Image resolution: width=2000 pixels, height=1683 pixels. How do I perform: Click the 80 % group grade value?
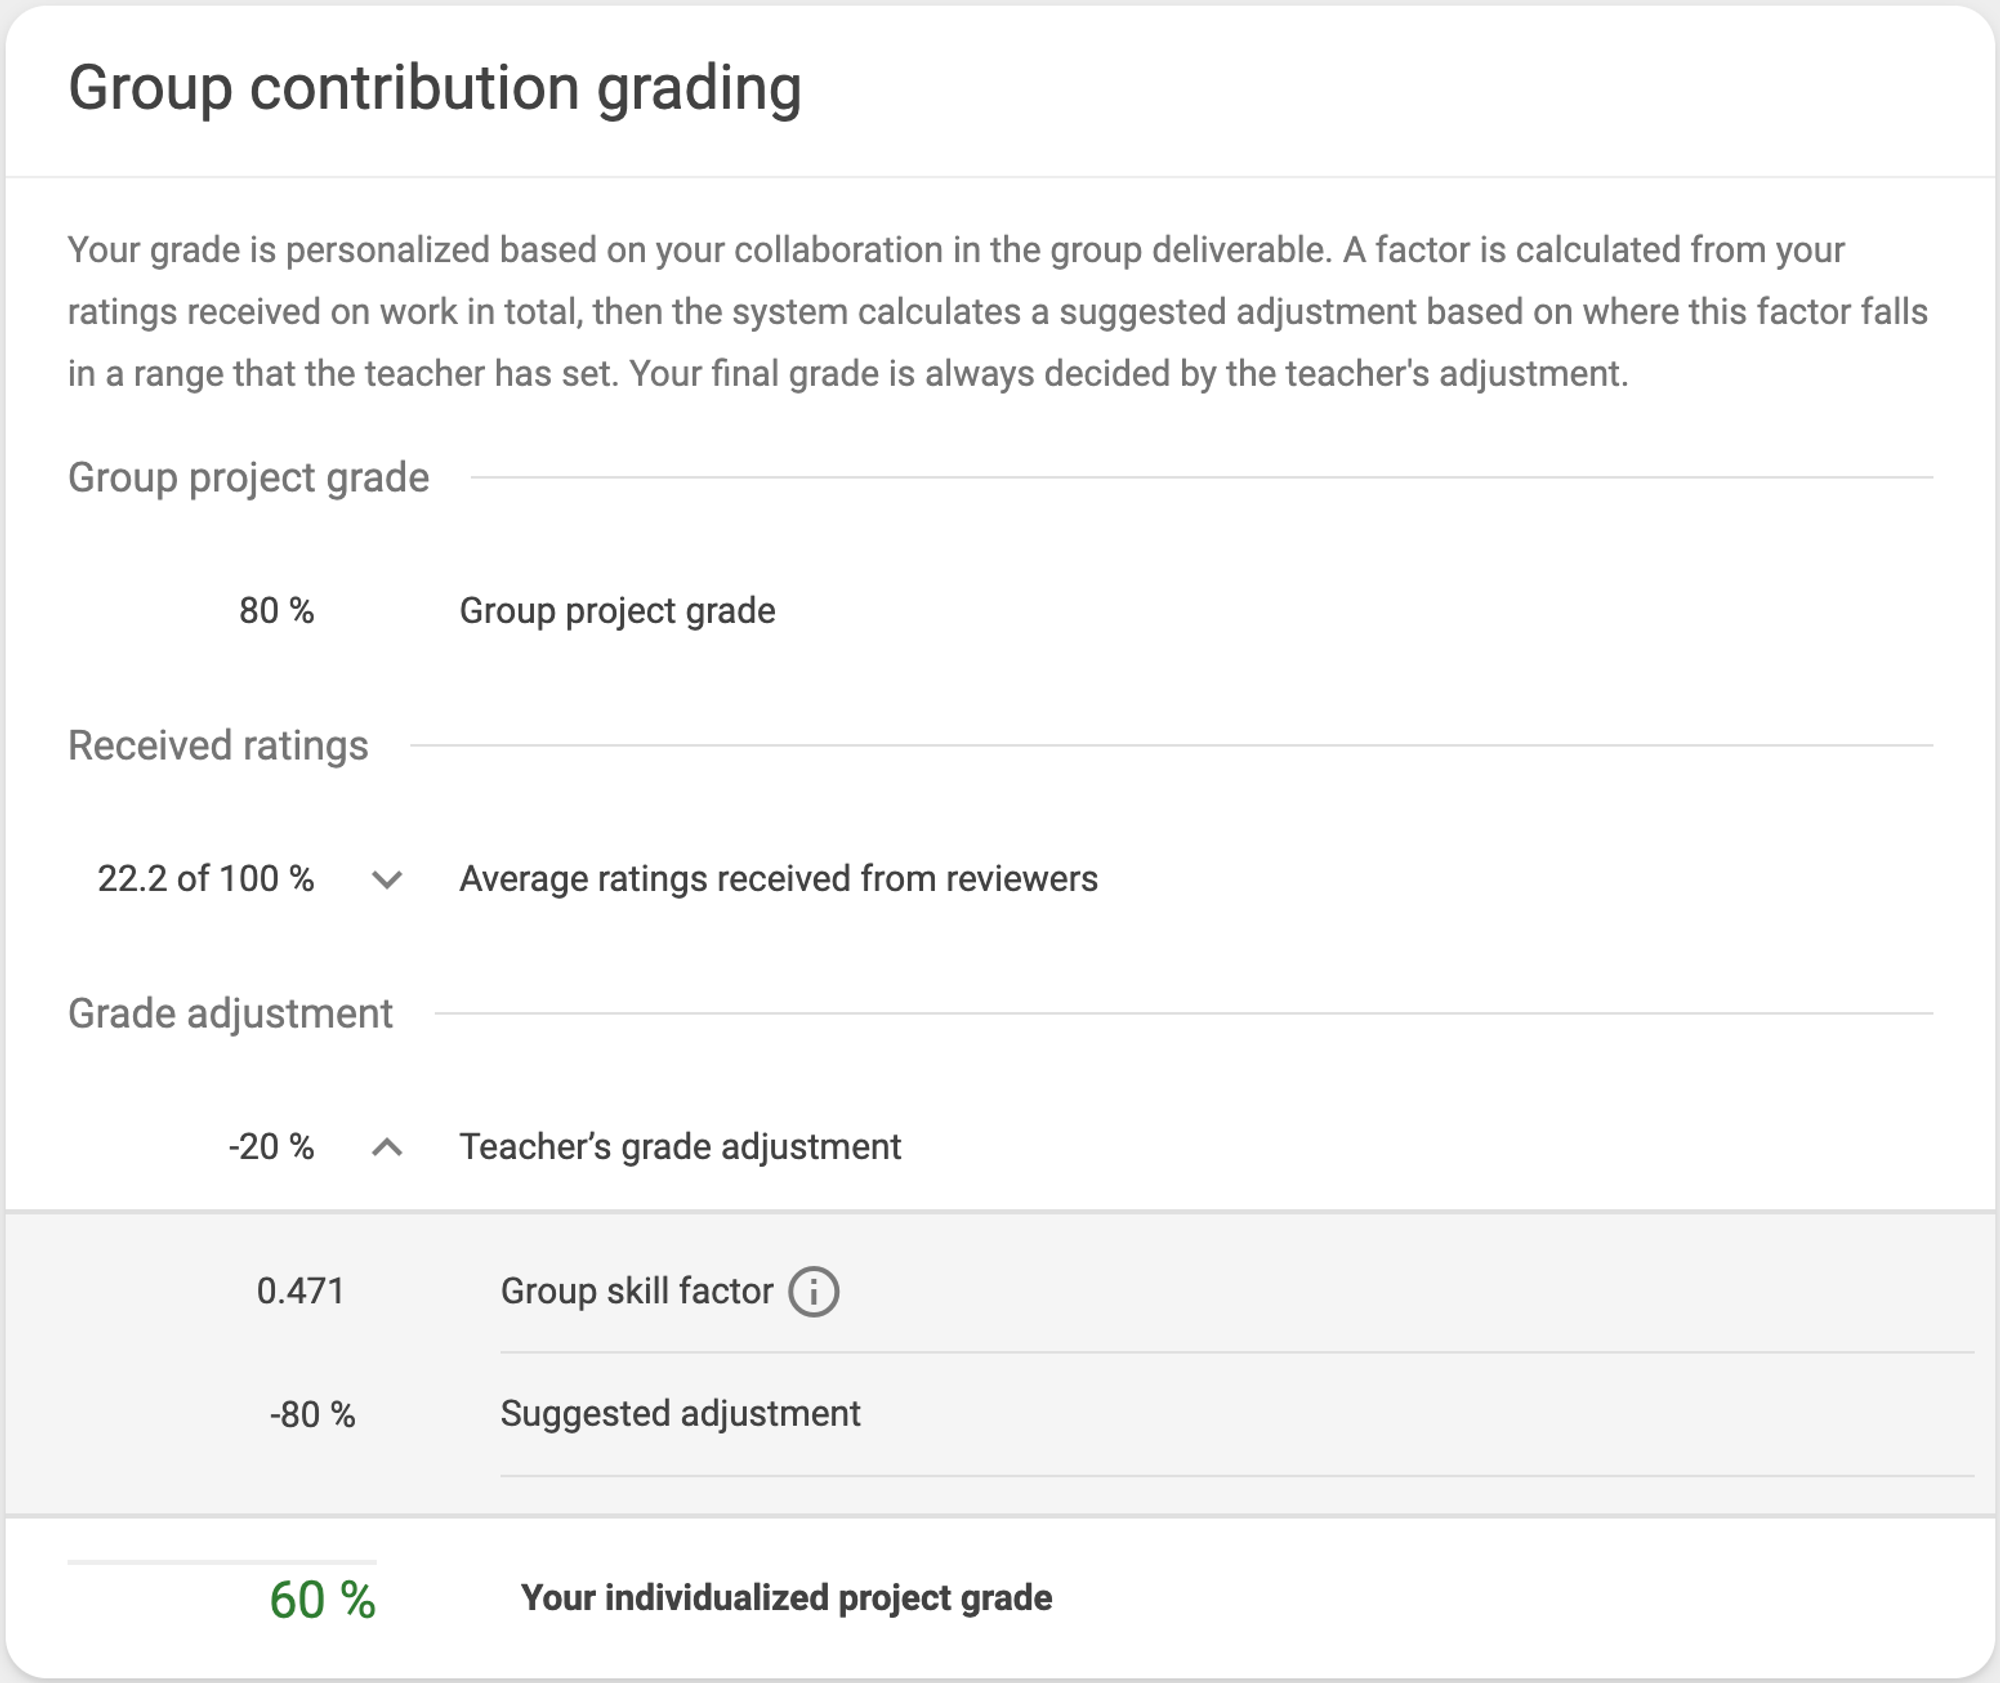point(276,611)
